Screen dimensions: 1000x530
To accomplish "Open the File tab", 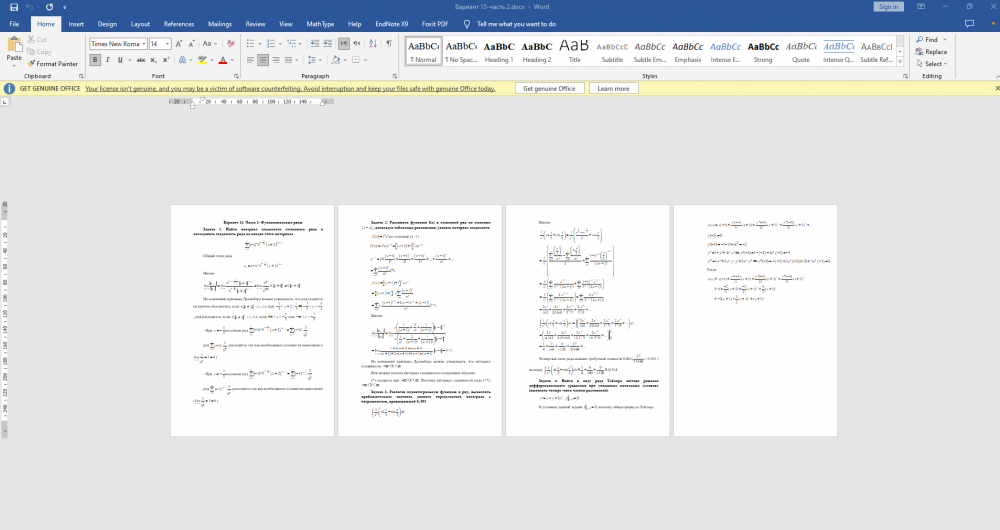I will (x=14, y=24).
